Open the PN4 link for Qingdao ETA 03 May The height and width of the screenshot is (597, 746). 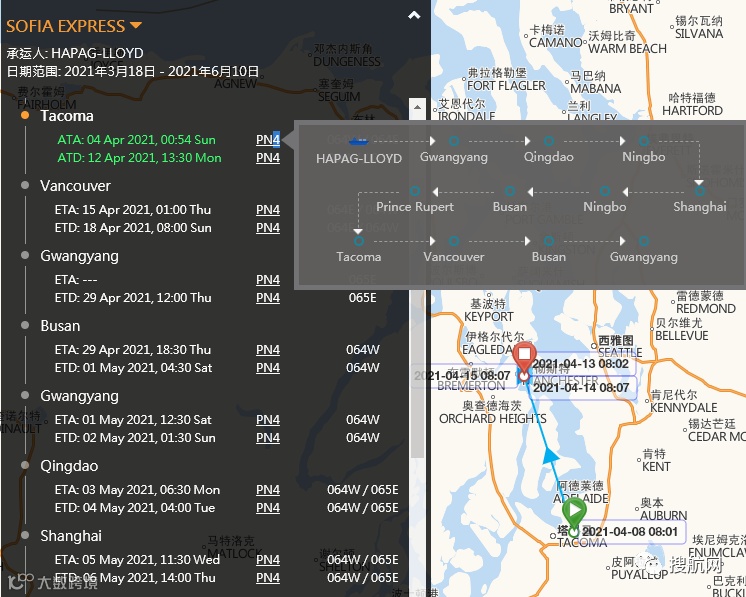coord(268,489)
